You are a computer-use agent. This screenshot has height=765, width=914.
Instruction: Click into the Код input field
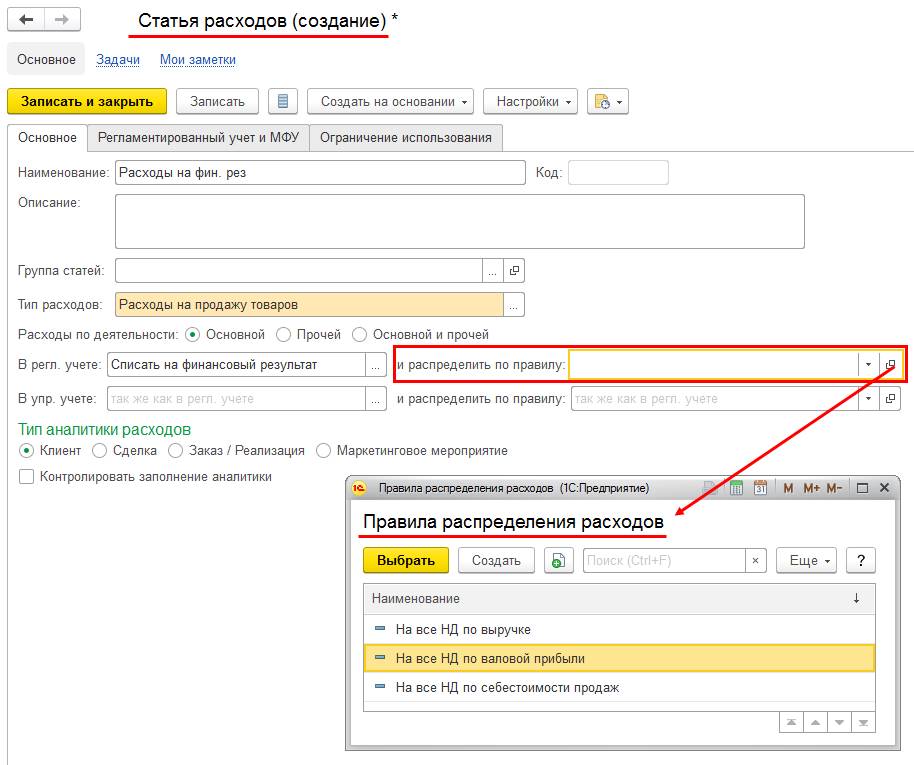pos(618,173)
